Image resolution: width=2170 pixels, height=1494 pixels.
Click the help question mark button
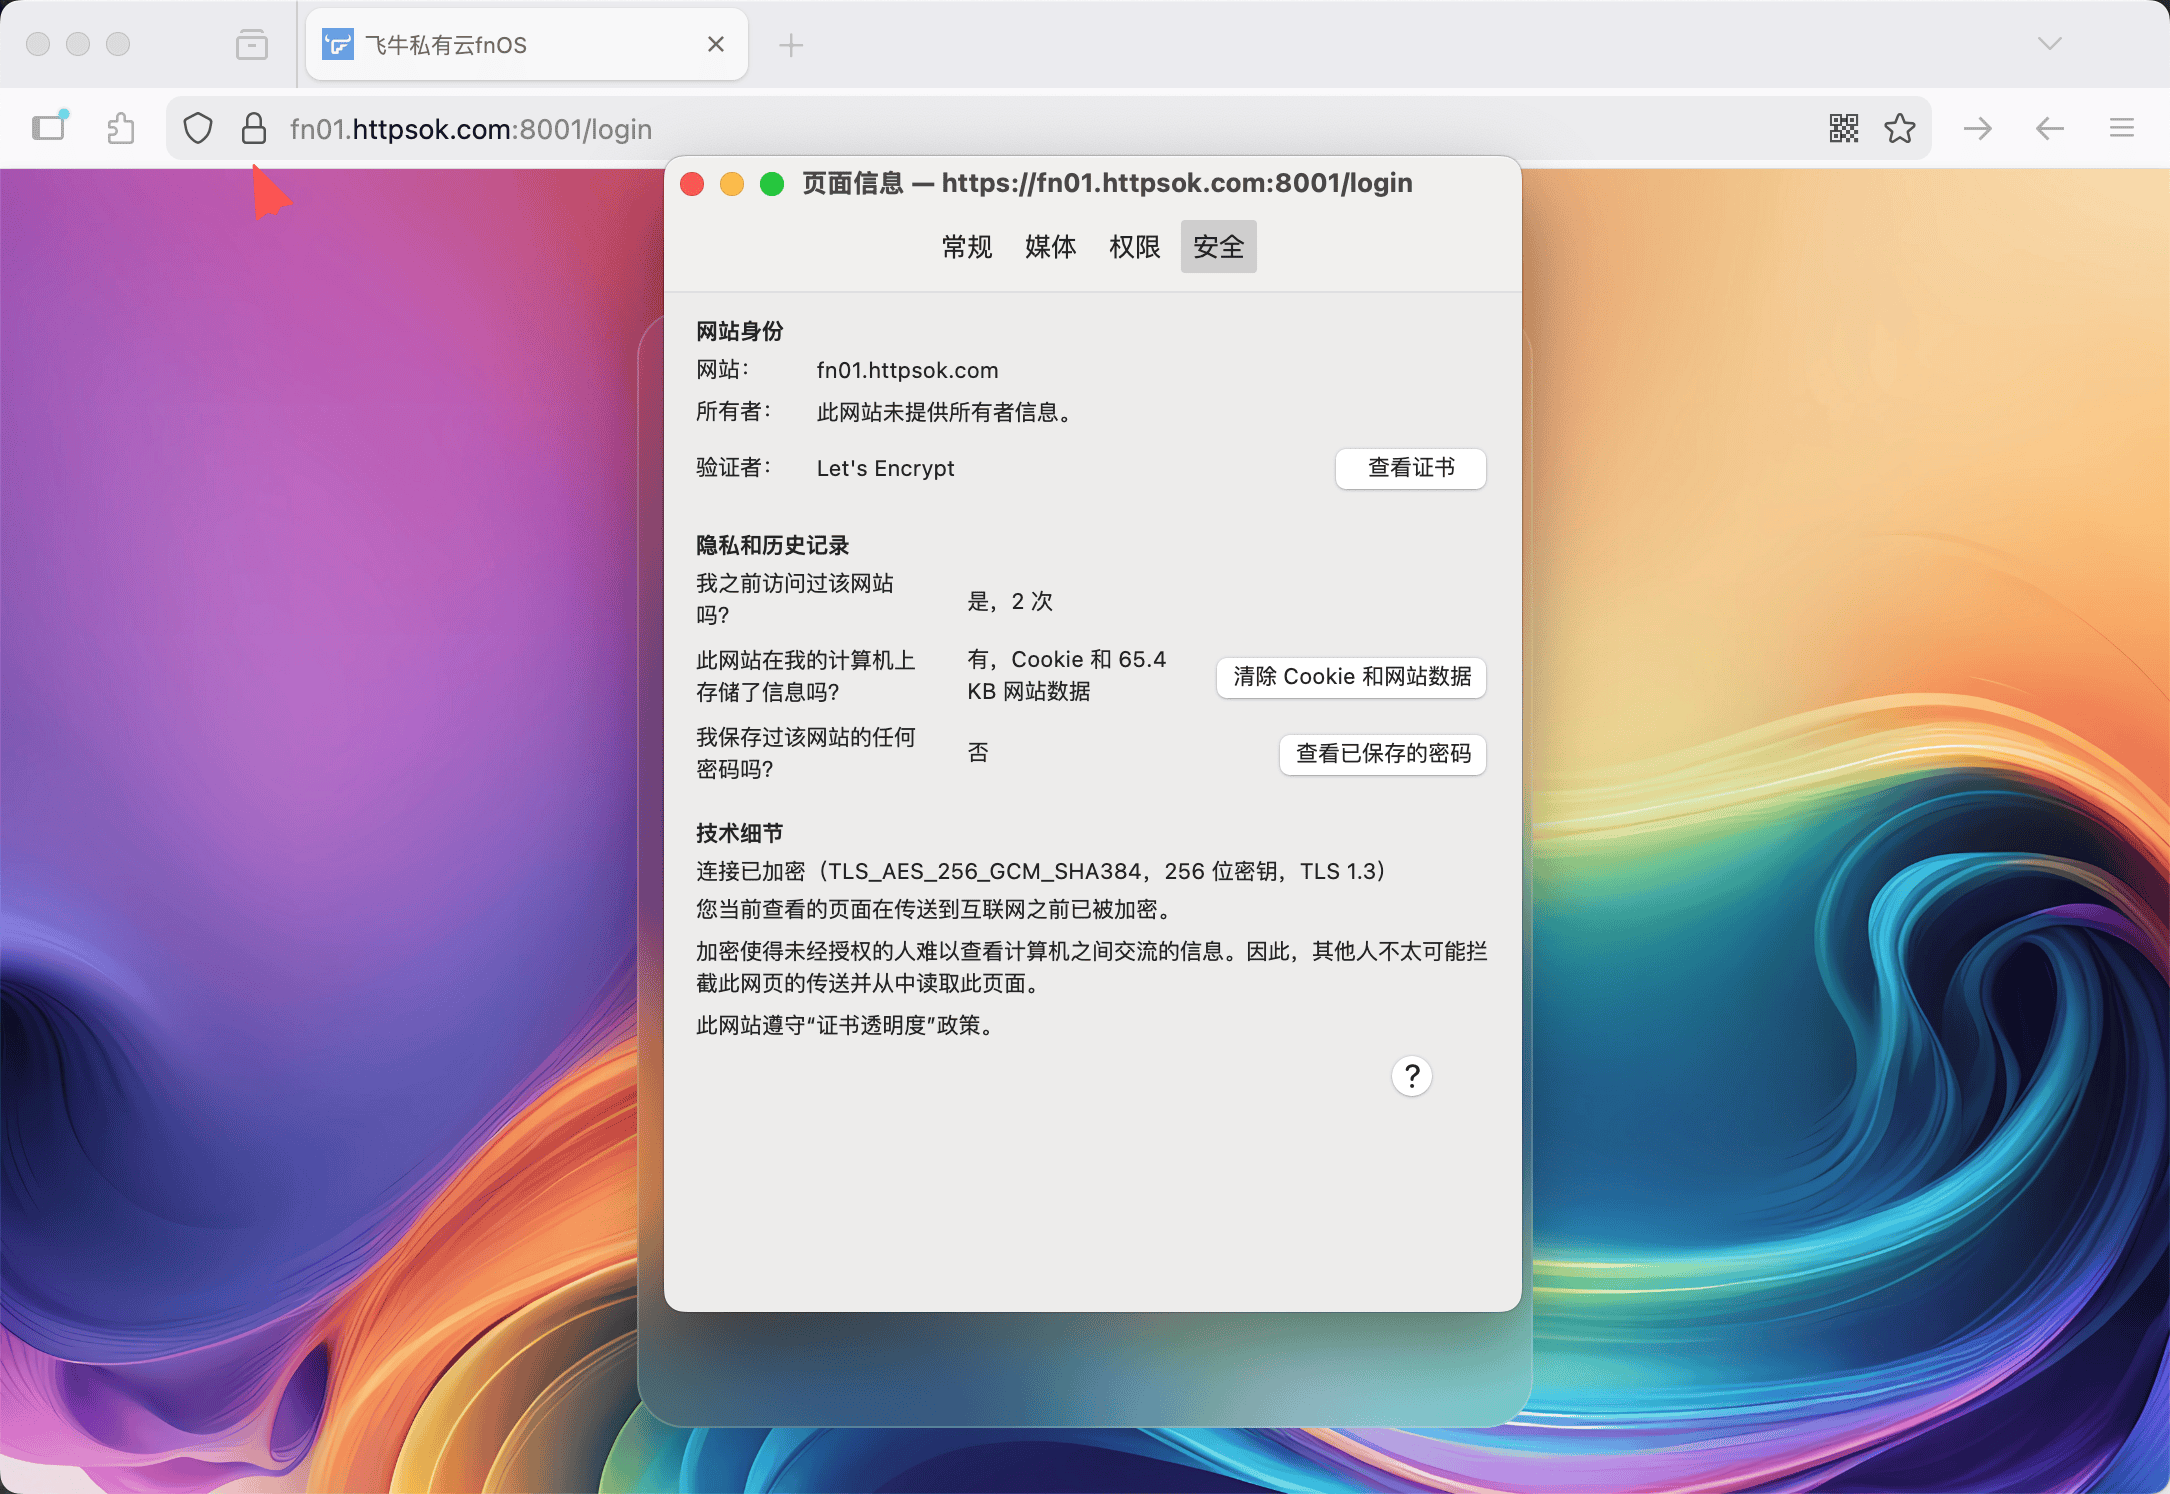[x=1411, y=1076]
